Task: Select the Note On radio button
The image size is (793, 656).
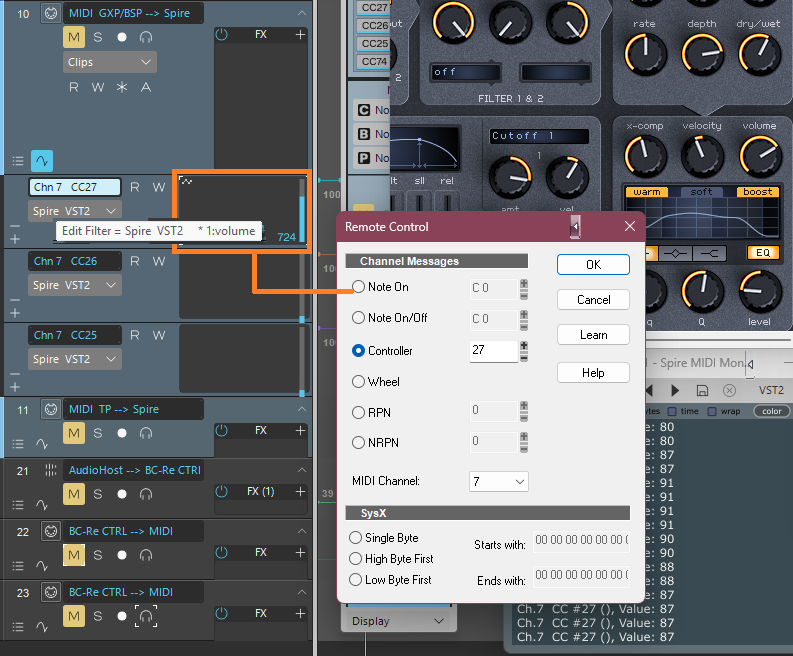Action: pos(358,287)
